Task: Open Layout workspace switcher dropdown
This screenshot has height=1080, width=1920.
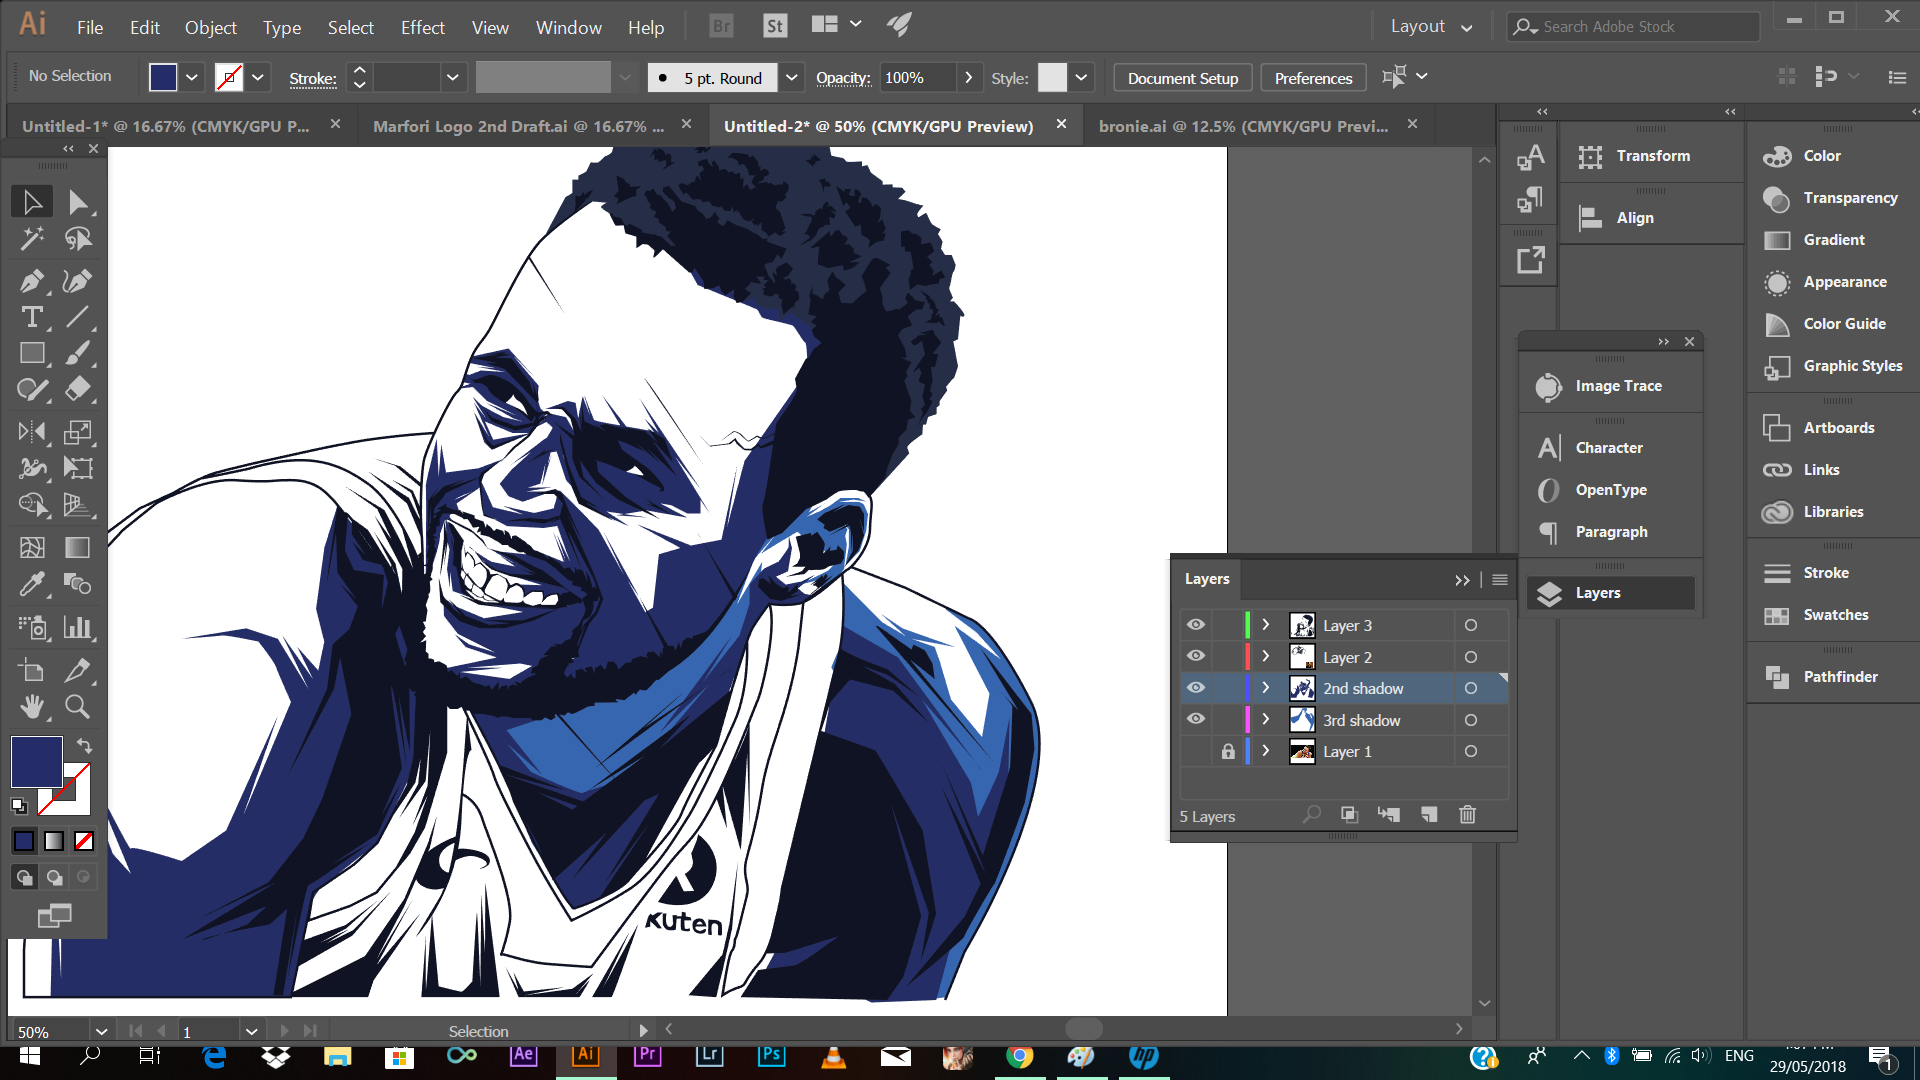Action: click(1432, 27)
